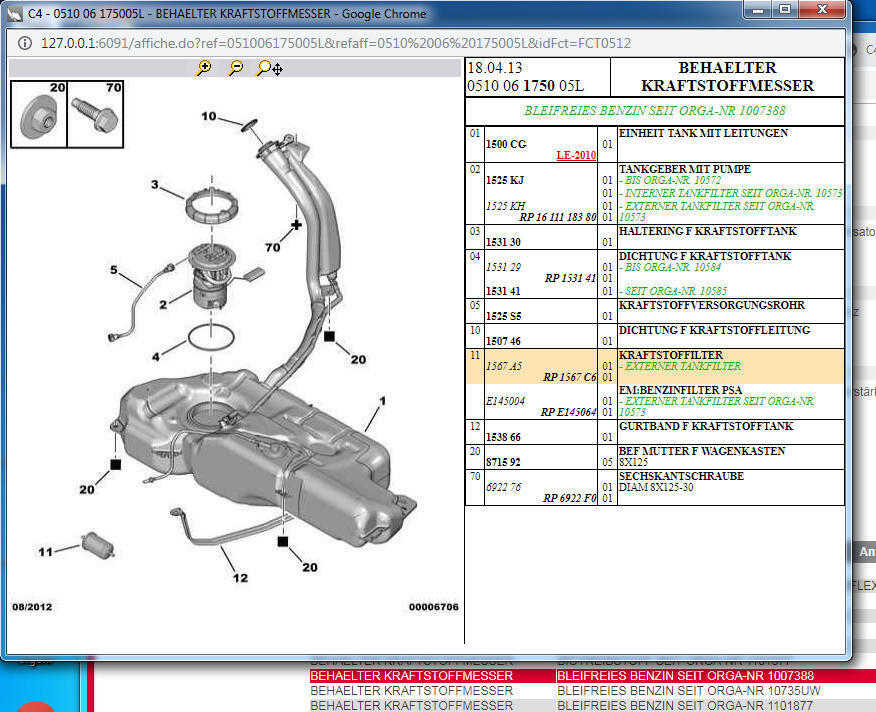Screen dimensions: 876x712
Task: Click part number 6922 76
Action: coord(503,487)
